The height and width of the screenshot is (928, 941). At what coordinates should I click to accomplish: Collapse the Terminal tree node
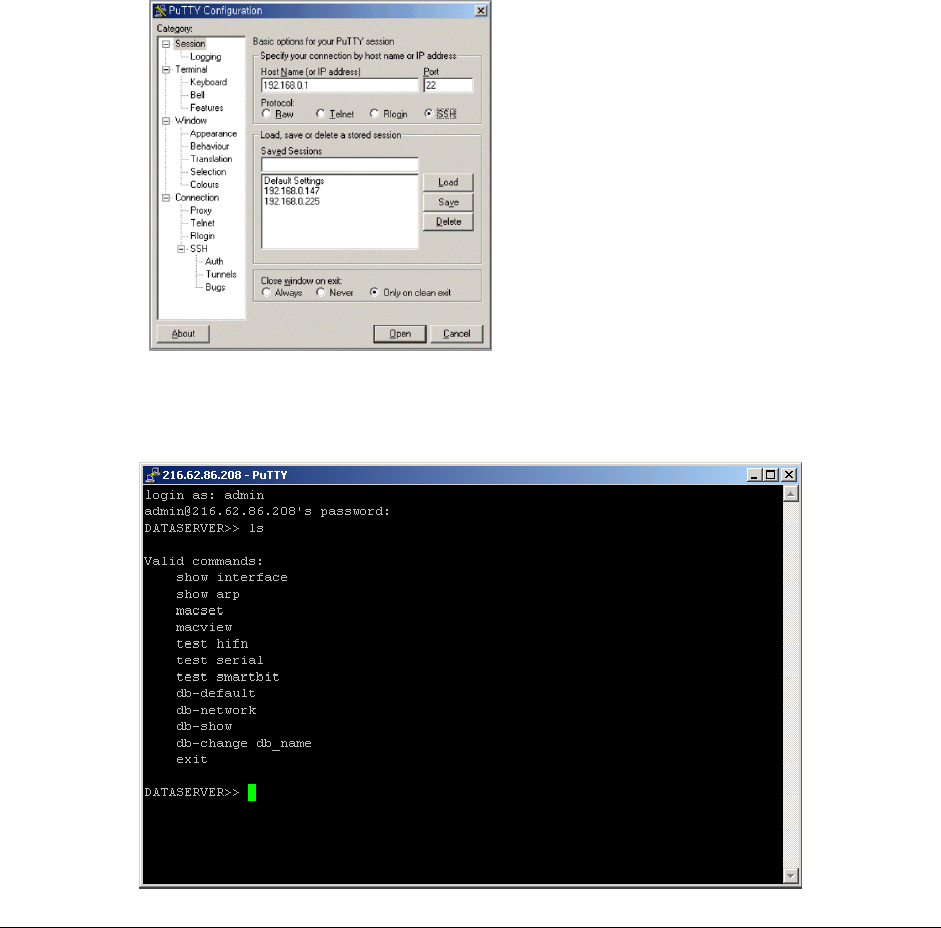(166, 70)
